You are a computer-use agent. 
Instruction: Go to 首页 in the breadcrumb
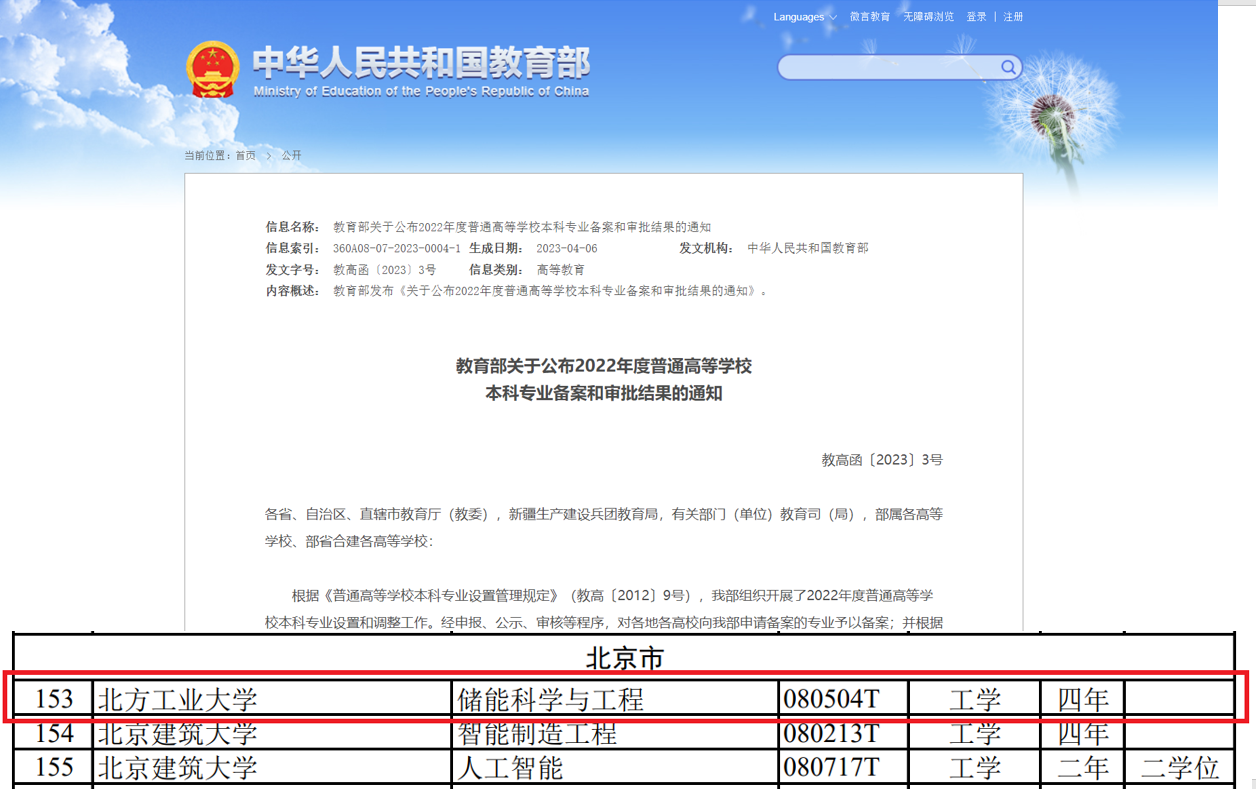pyautogui.click(x=245, y=156)
